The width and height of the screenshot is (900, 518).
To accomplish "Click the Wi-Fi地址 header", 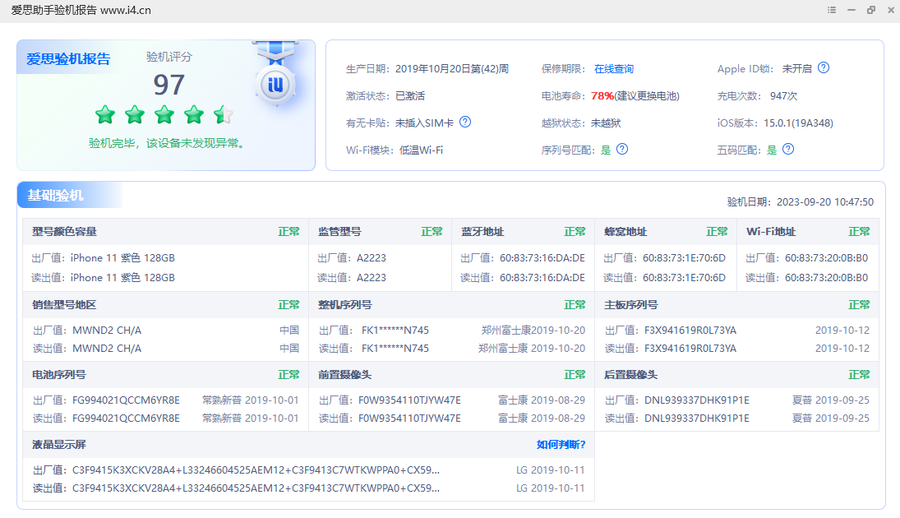I will tap(771, 231).
